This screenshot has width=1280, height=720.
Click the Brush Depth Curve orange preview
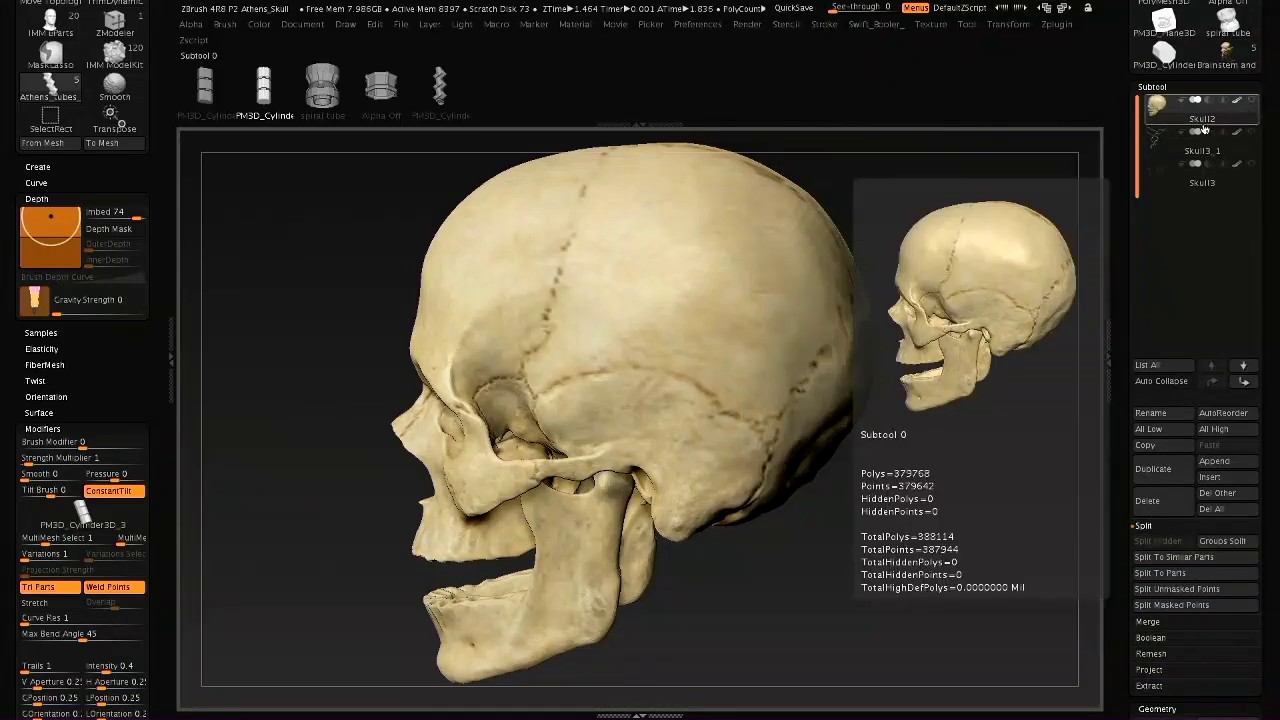pos(50,238)
